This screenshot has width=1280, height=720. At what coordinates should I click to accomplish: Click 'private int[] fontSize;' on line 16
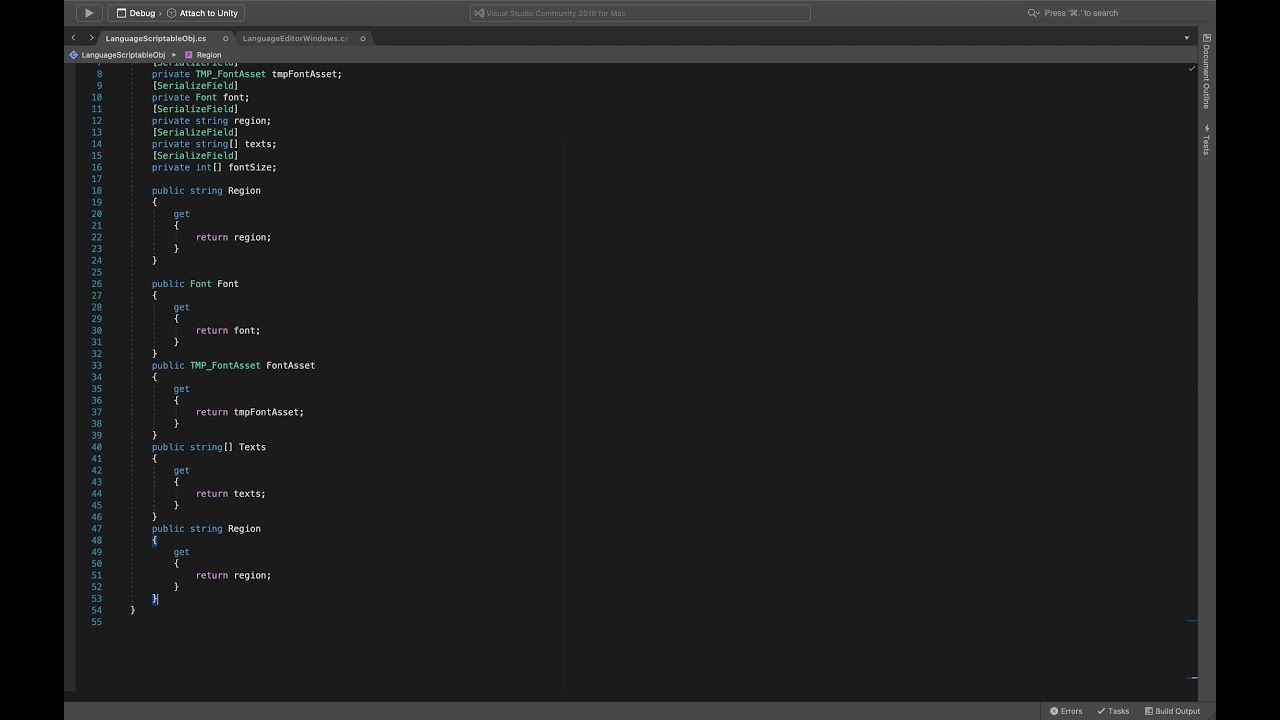(x=214, y=167)
